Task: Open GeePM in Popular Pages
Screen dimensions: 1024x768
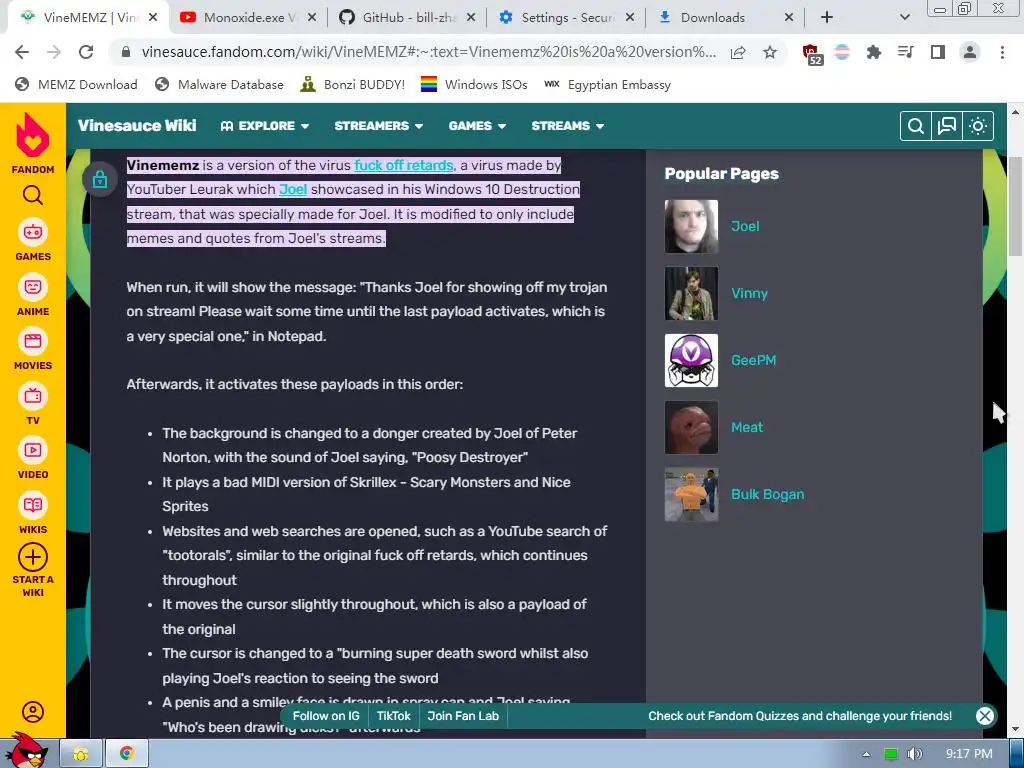Action: coord(753,360)
